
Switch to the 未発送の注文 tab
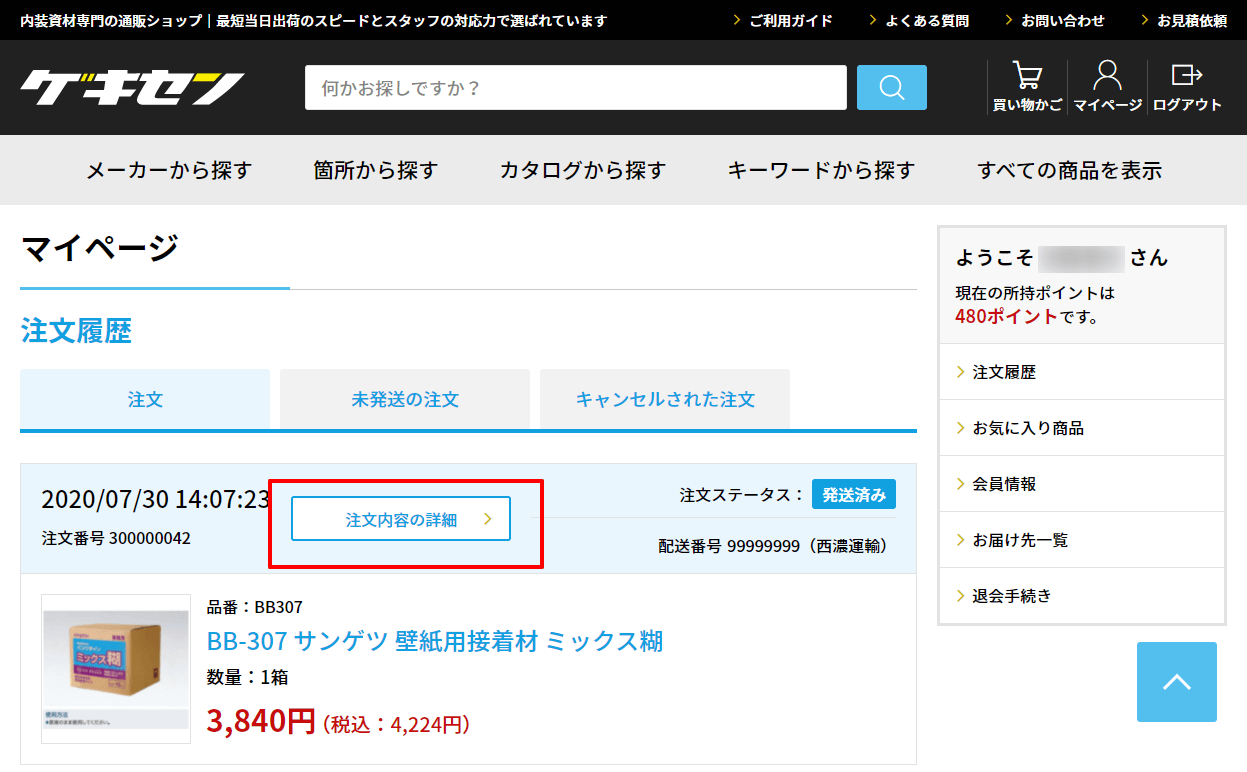point(404,399)
